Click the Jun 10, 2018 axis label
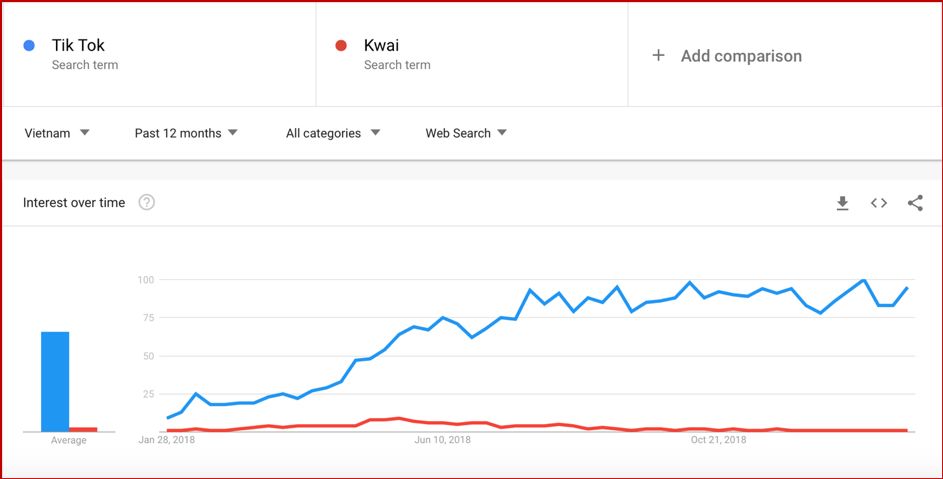This screenshot has height=479, width=943. point(442,439)
